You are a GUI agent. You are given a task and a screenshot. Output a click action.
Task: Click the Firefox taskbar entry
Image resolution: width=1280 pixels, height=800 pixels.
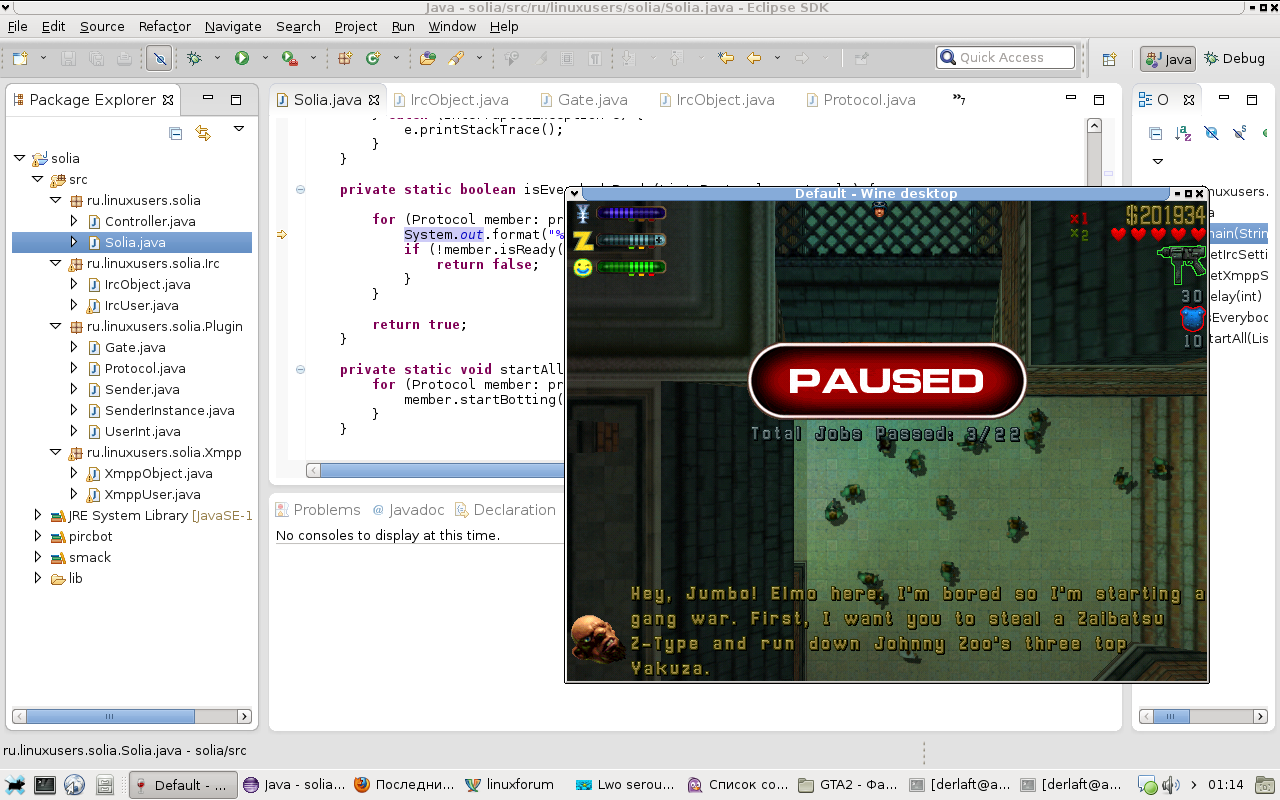coord(404,785)
